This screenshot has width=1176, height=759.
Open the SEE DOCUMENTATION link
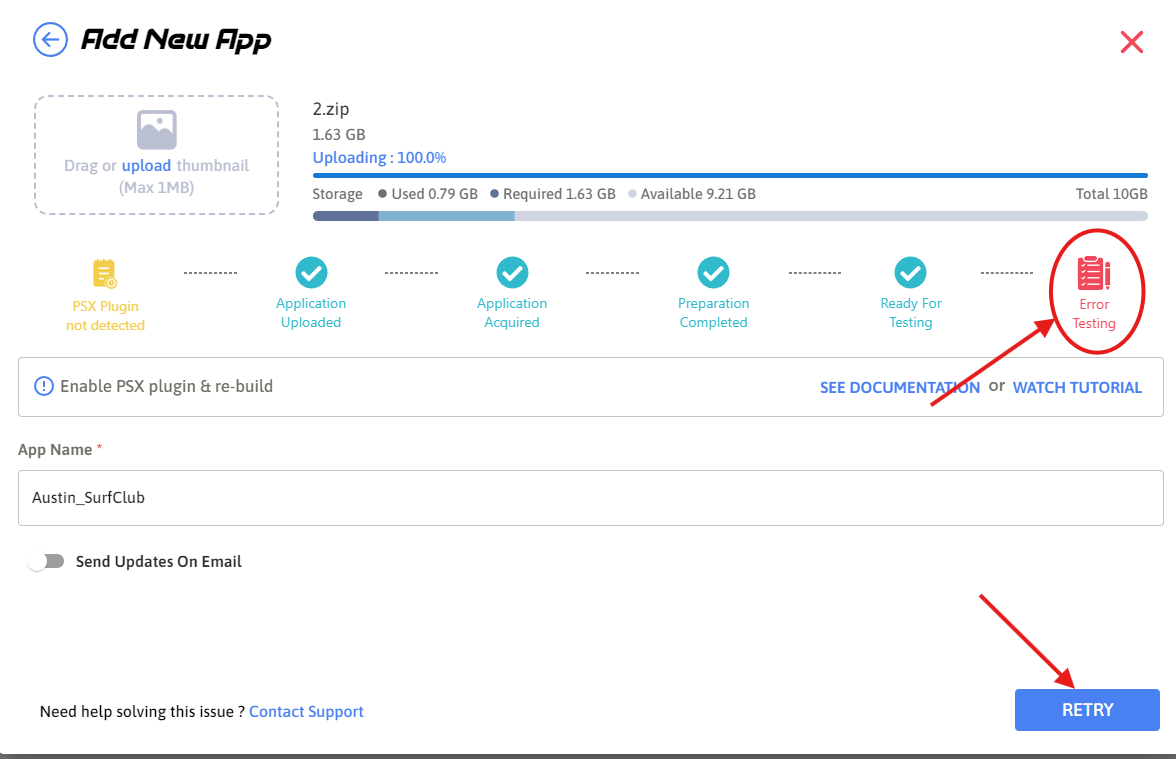click(899, 388)
